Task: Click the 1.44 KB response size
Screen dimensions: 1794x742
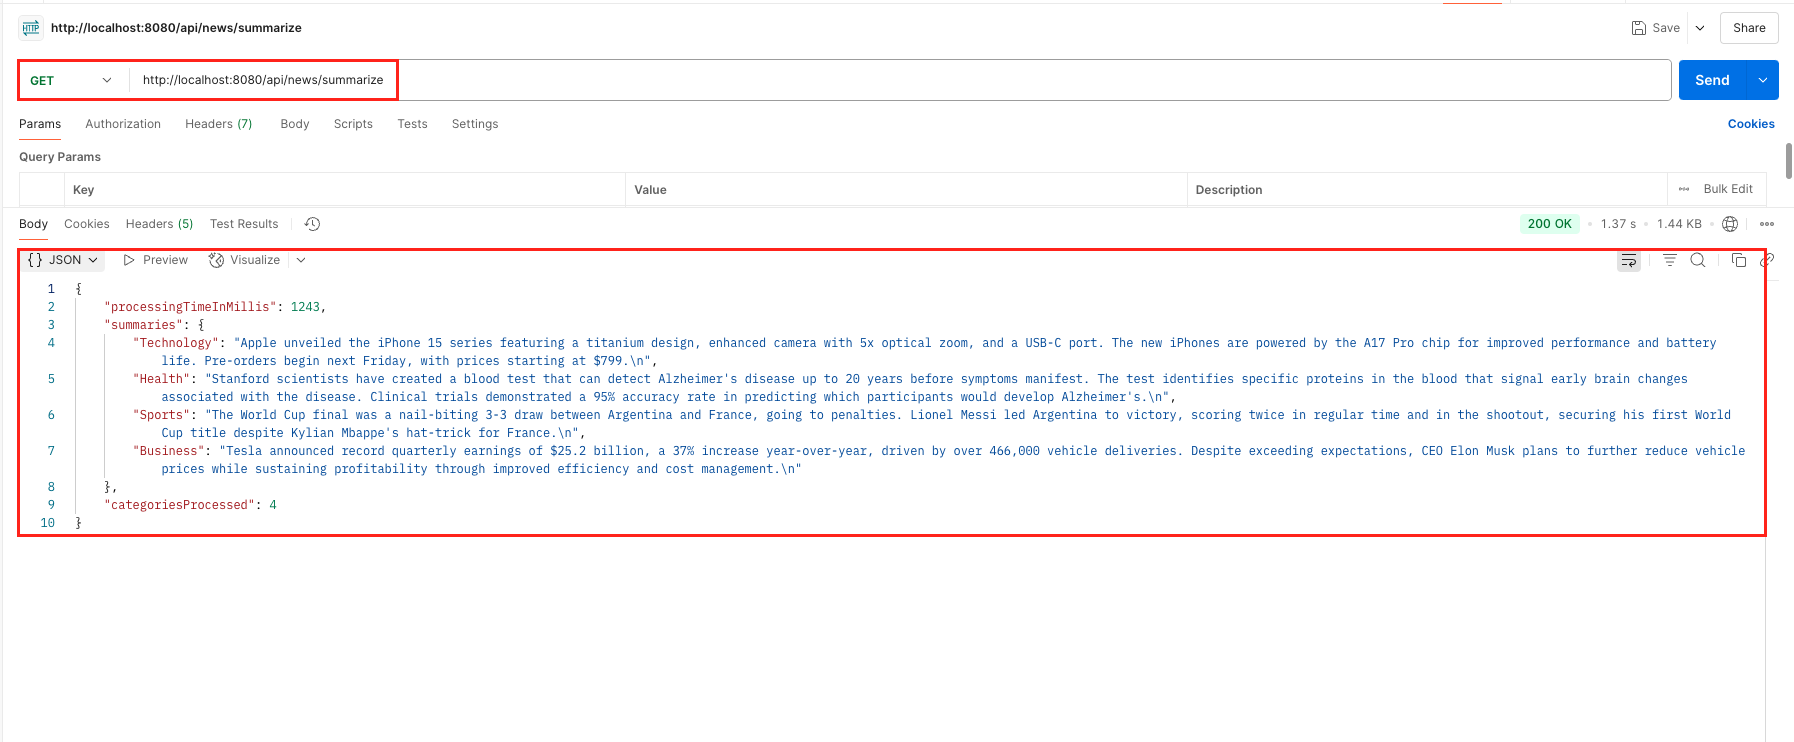Action: [x=1679, y=224]
